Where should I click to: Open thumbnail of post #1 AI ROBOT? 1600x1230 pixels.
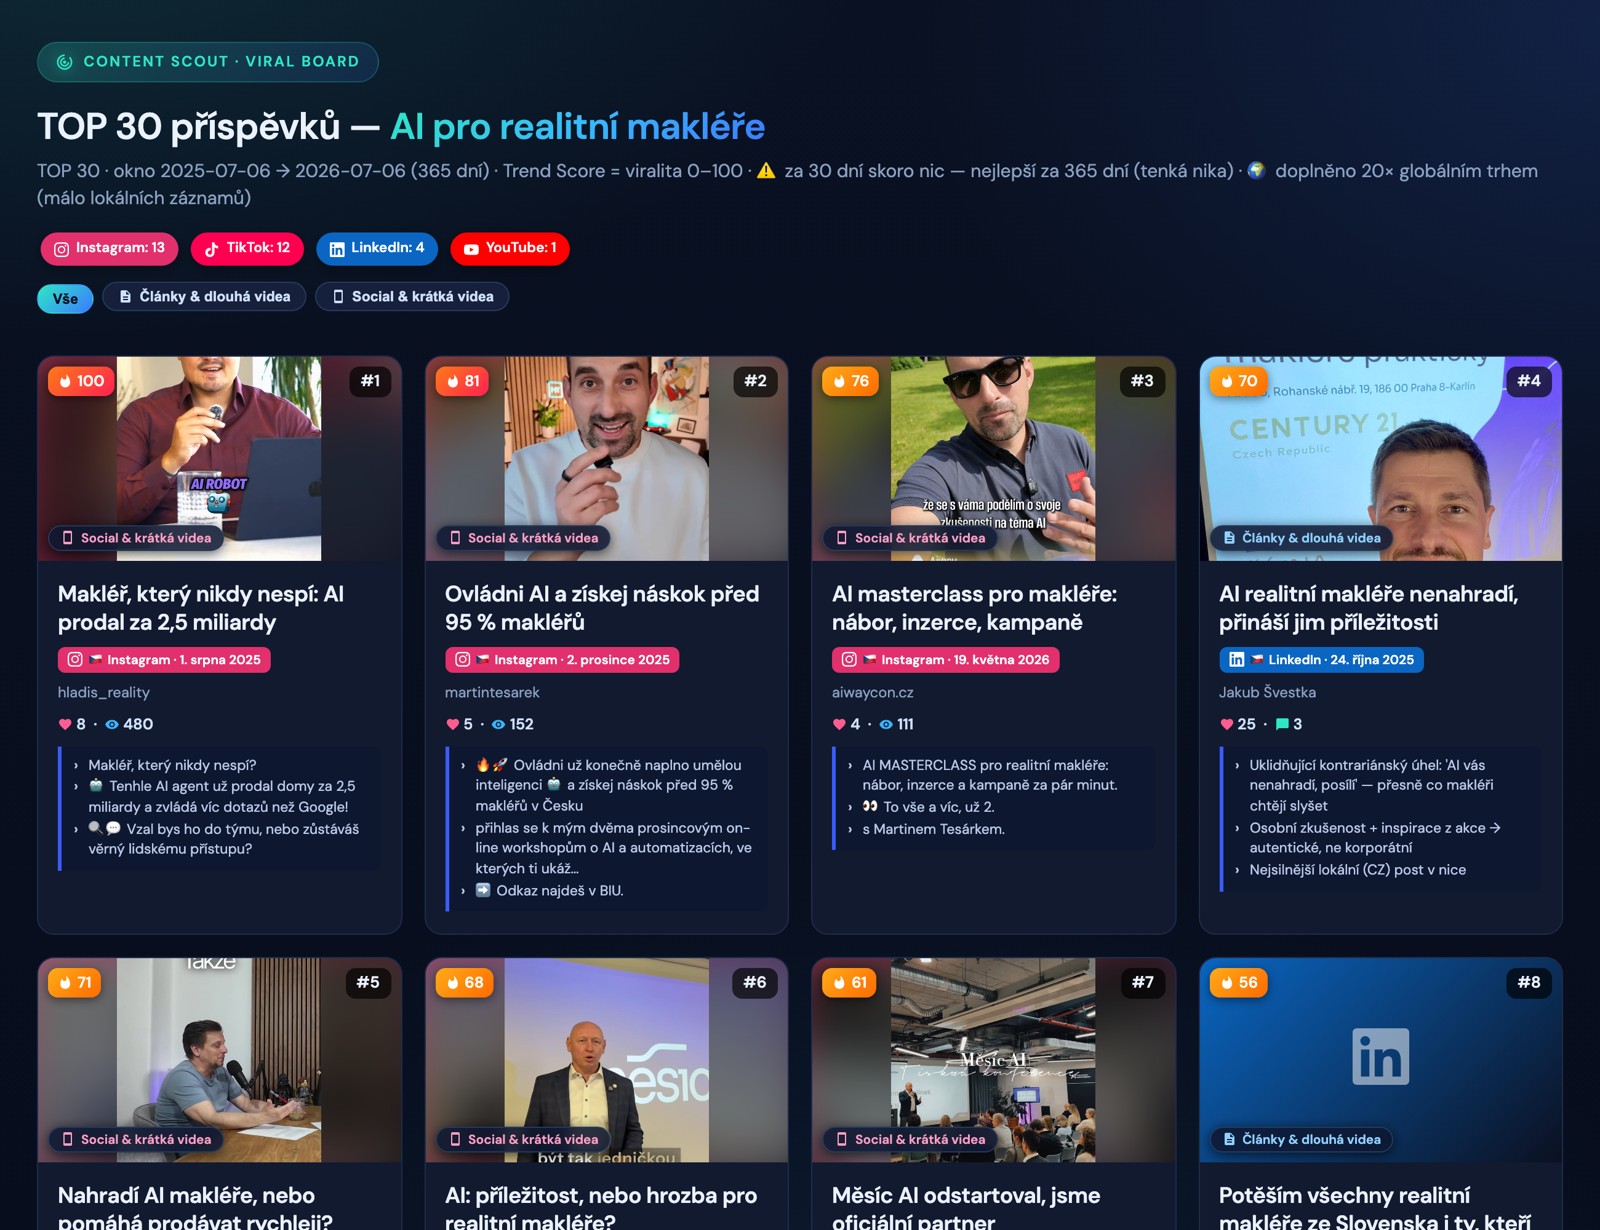point(219,459)
